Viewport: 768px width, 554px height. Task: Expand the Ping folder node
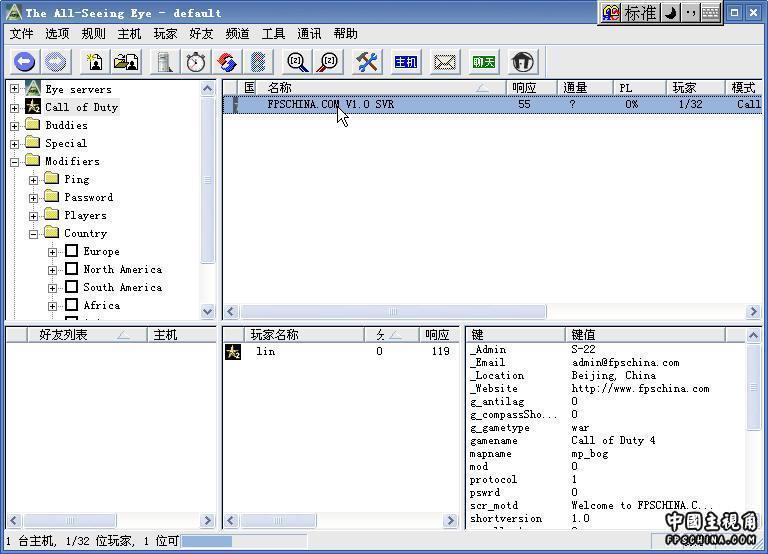tap(33, 180)
